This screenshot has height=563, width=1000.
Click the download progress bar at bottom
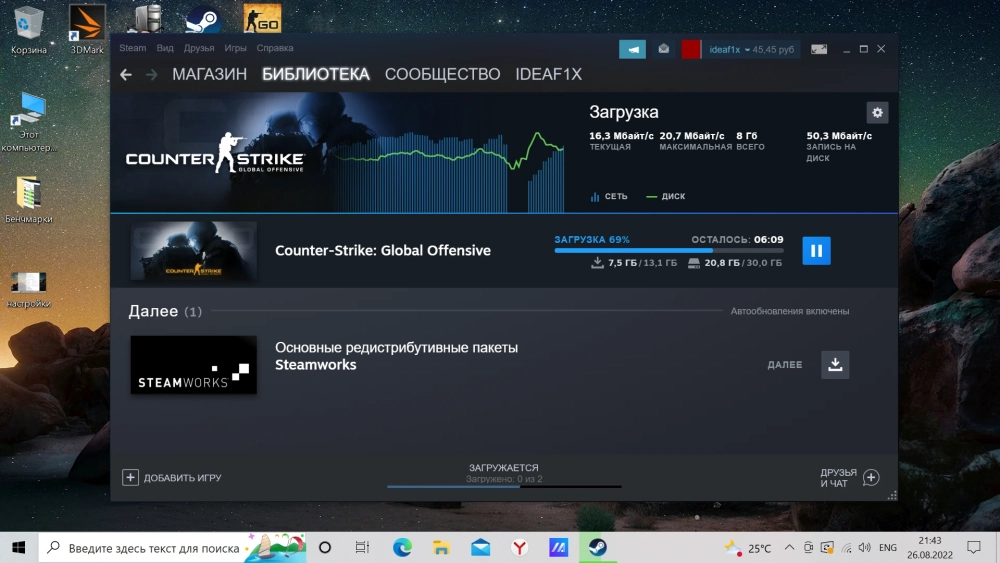(x=504, y=487)
